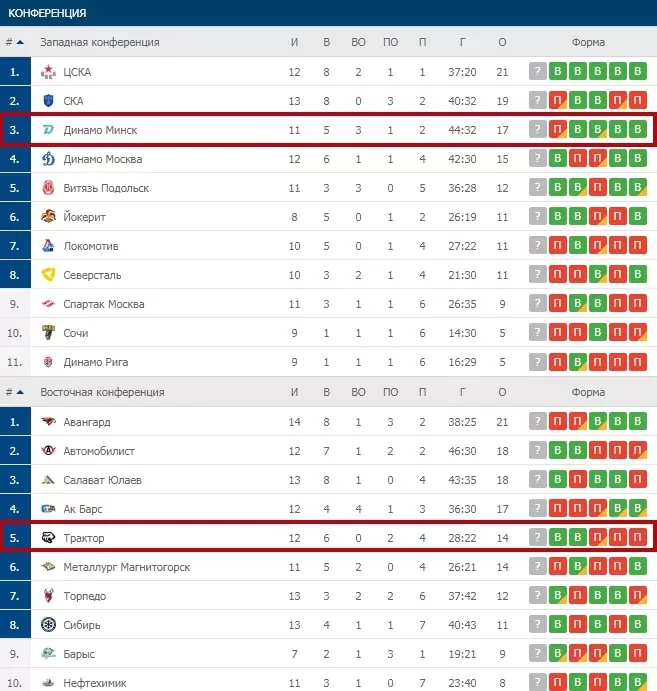Click the СКА shield logo
657x691 pixels.
48,101
